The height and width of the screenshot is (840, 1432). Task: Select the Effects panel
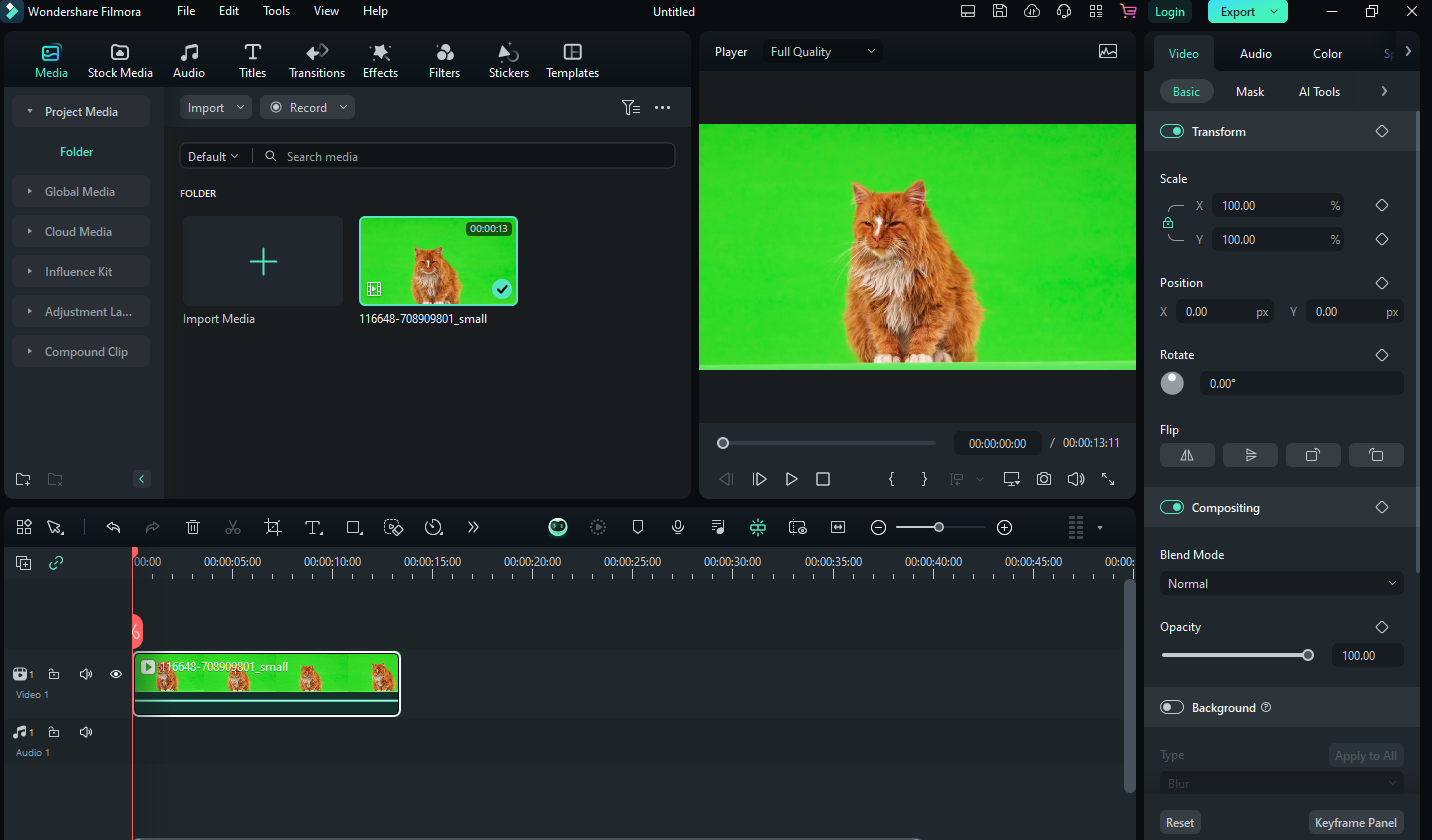(380, 59)
